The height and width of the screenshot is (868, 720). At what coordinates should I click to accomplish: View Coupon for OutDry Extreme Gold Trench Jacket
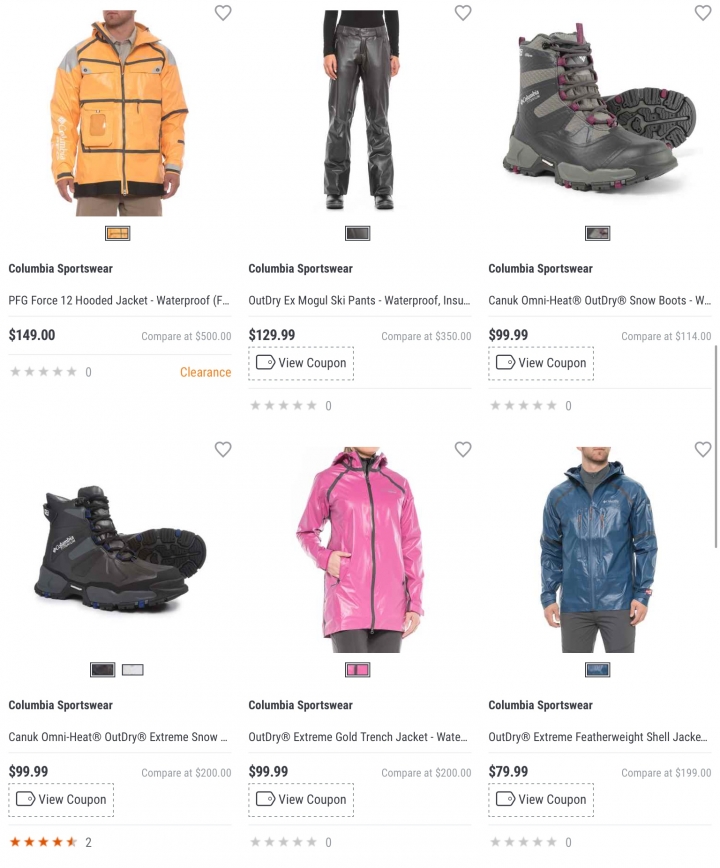click(301, 800)
